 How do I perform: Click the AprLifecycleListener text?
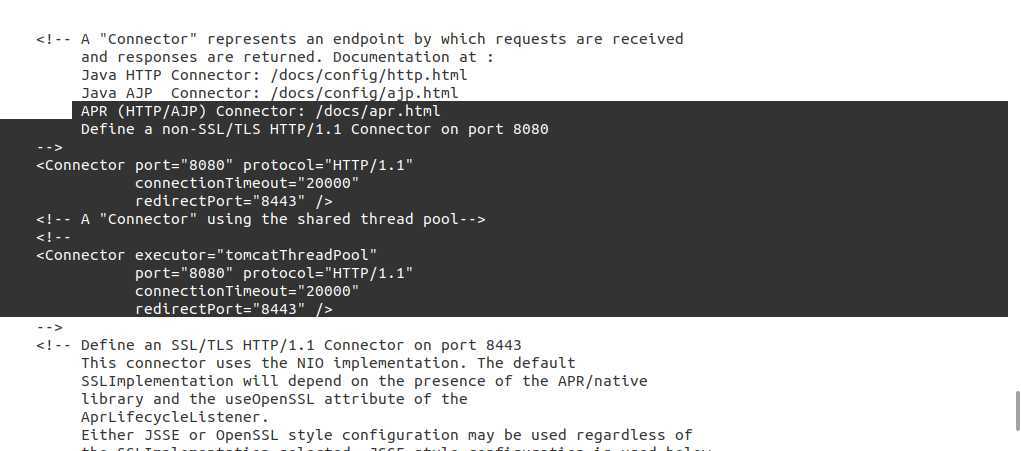175,417
